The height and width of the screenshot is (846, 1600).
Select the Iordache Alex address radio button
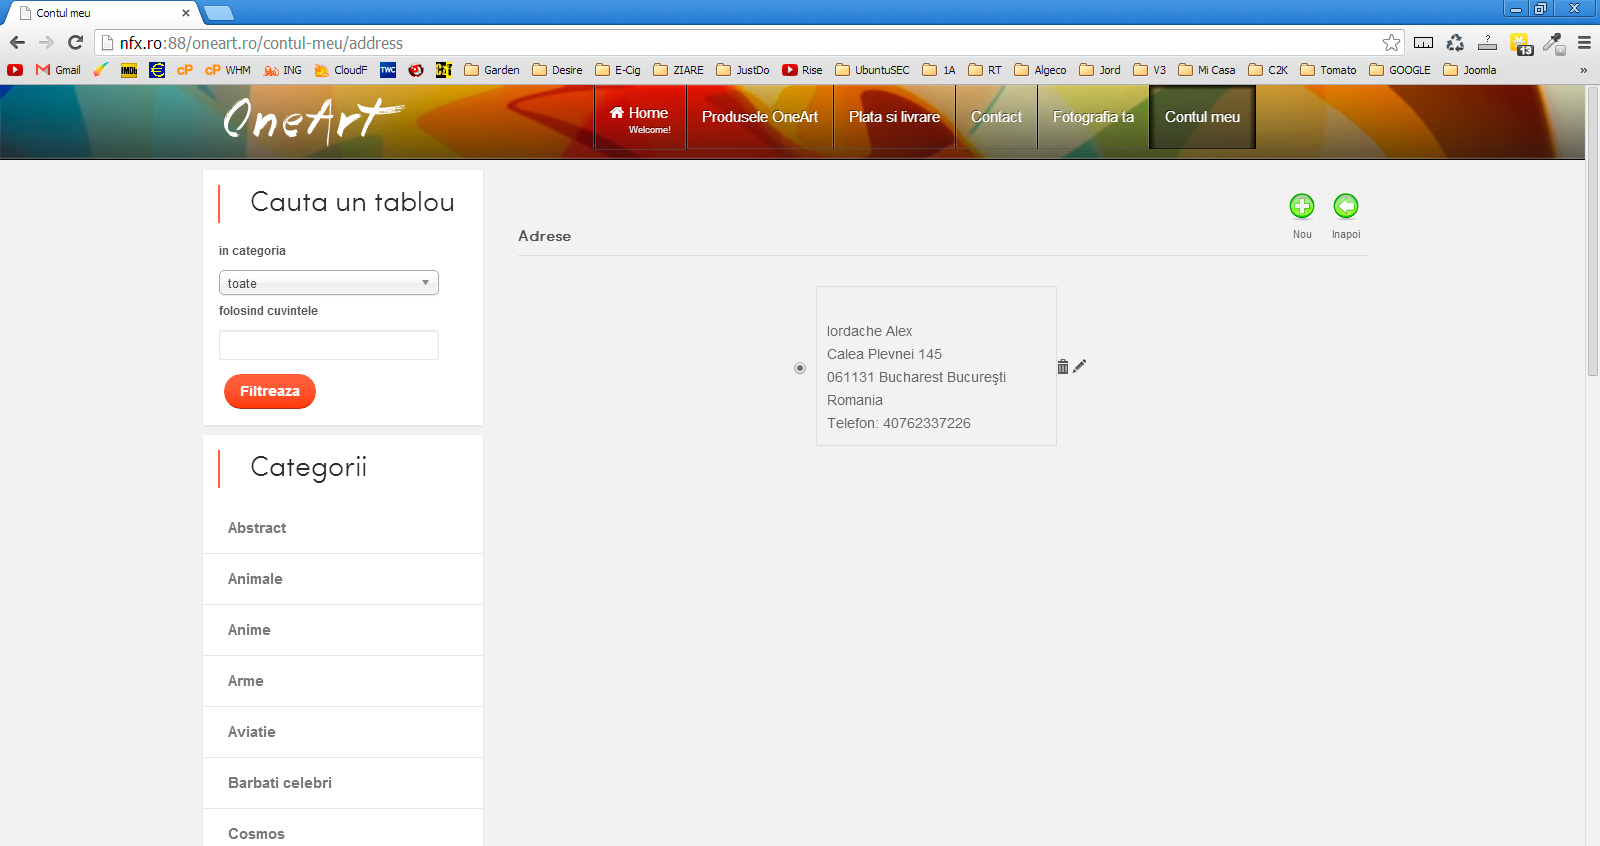[800, 368]
